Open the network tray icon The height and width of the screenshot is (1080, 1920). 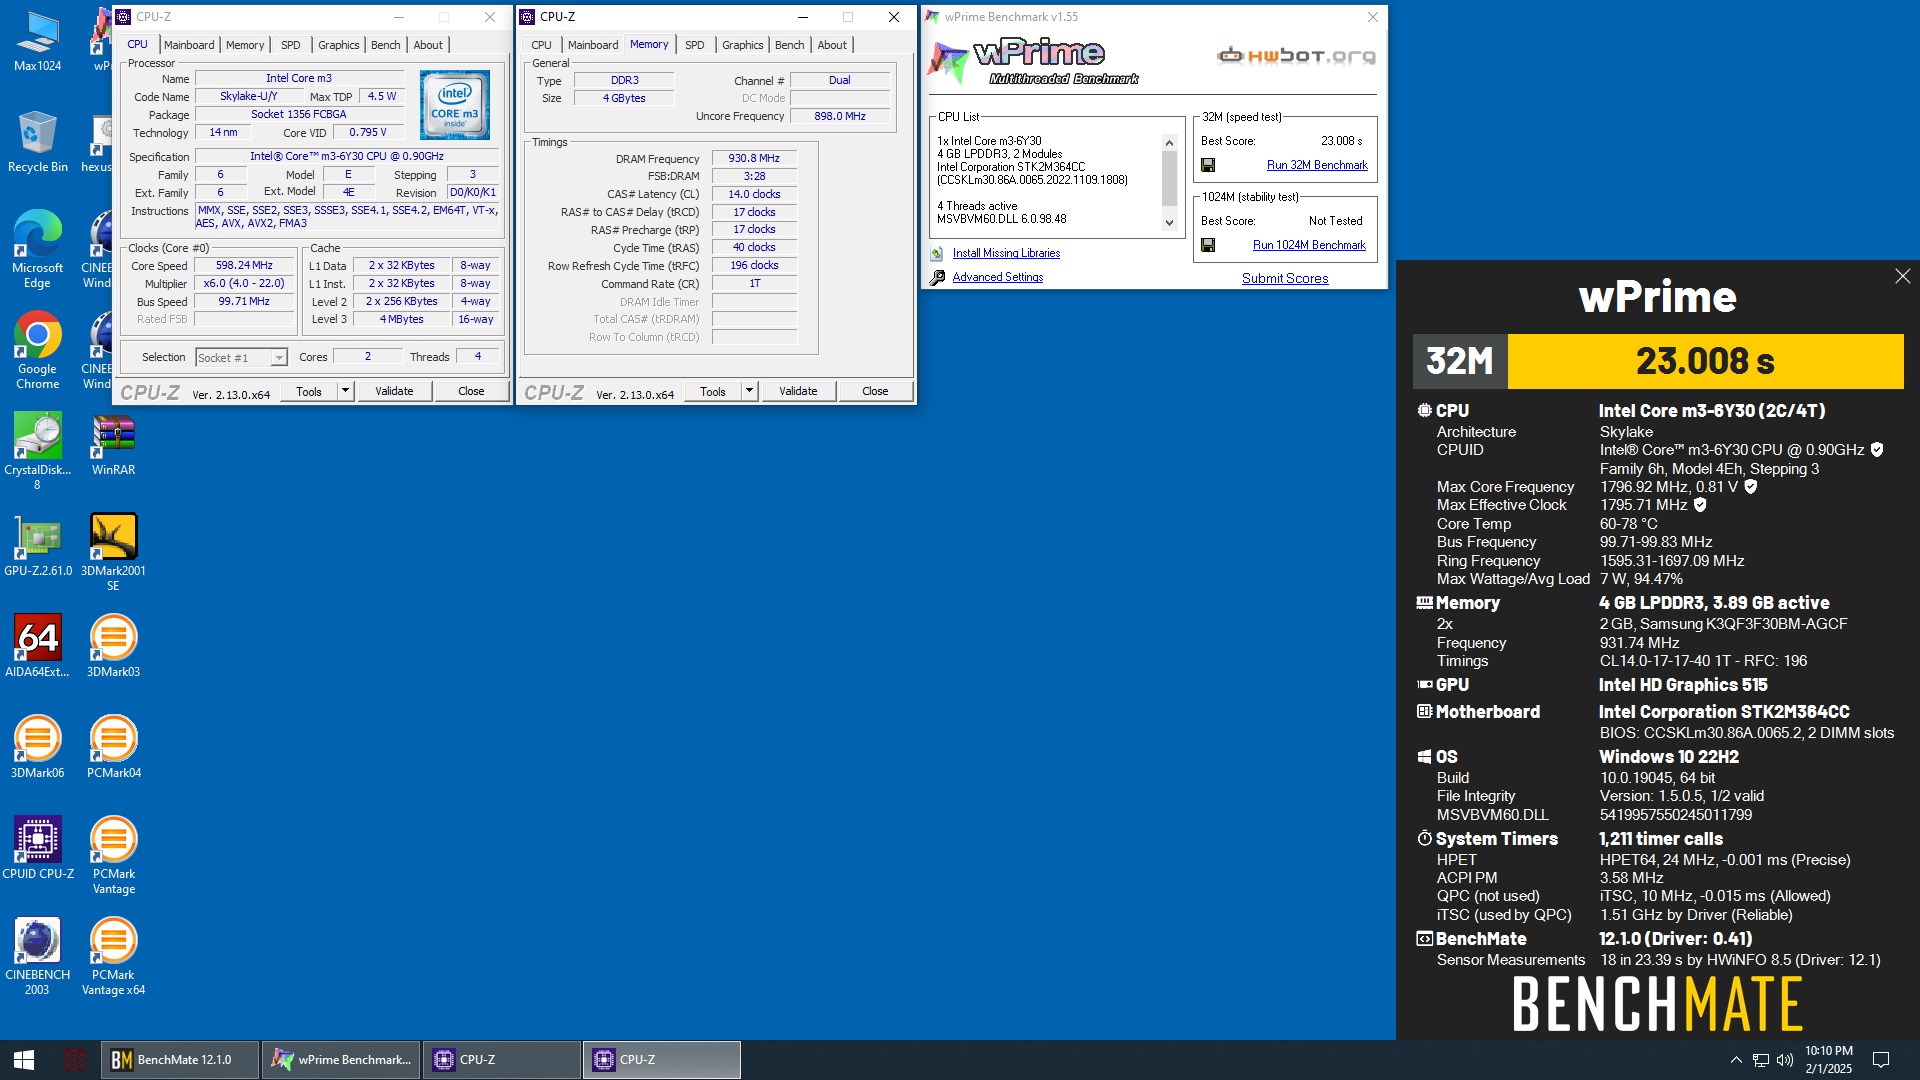1761,1060
